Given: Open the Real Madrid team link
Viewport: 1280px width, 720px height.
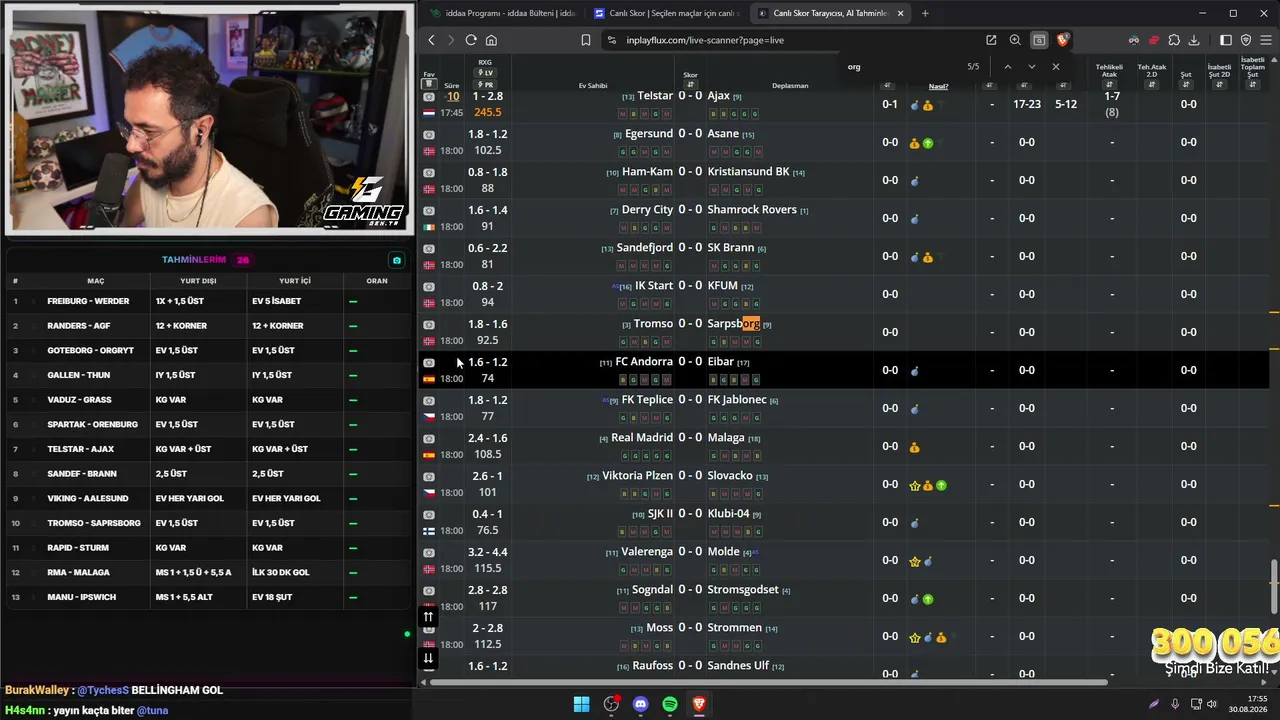Looking at the screenshot, I should tap(642, 438).
